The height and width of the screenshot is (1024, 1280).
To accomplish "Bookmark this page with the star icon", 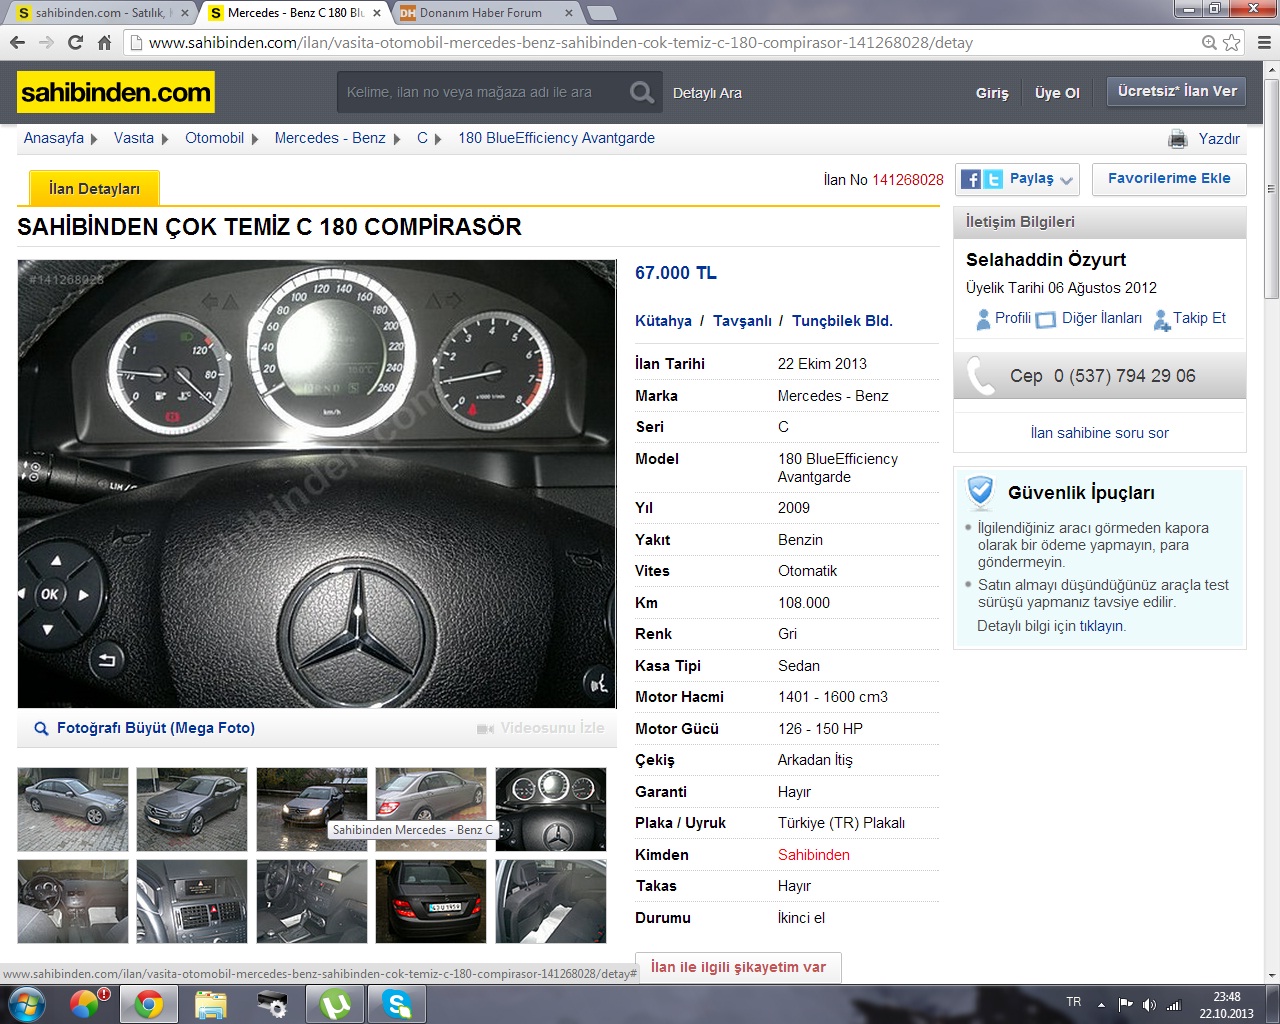I will 1232,42.
